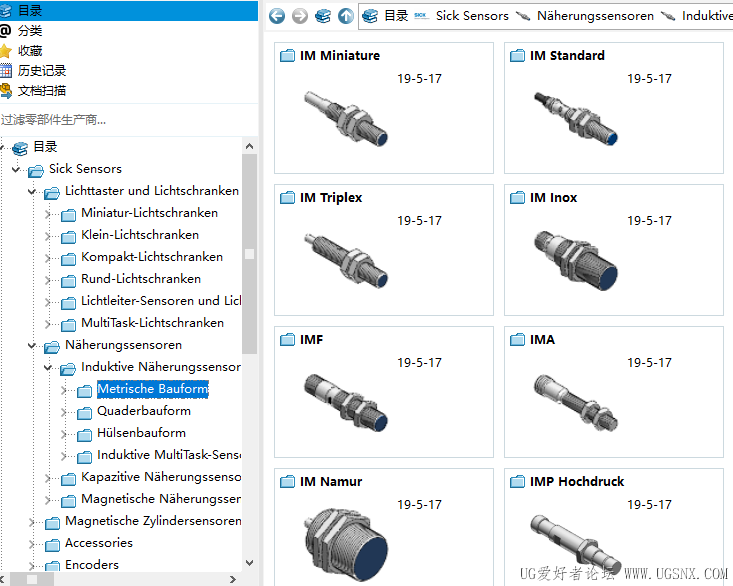The image size is (733, 586).
Task: Open the IMF sensor thumbnail
Action: point(346,403)
